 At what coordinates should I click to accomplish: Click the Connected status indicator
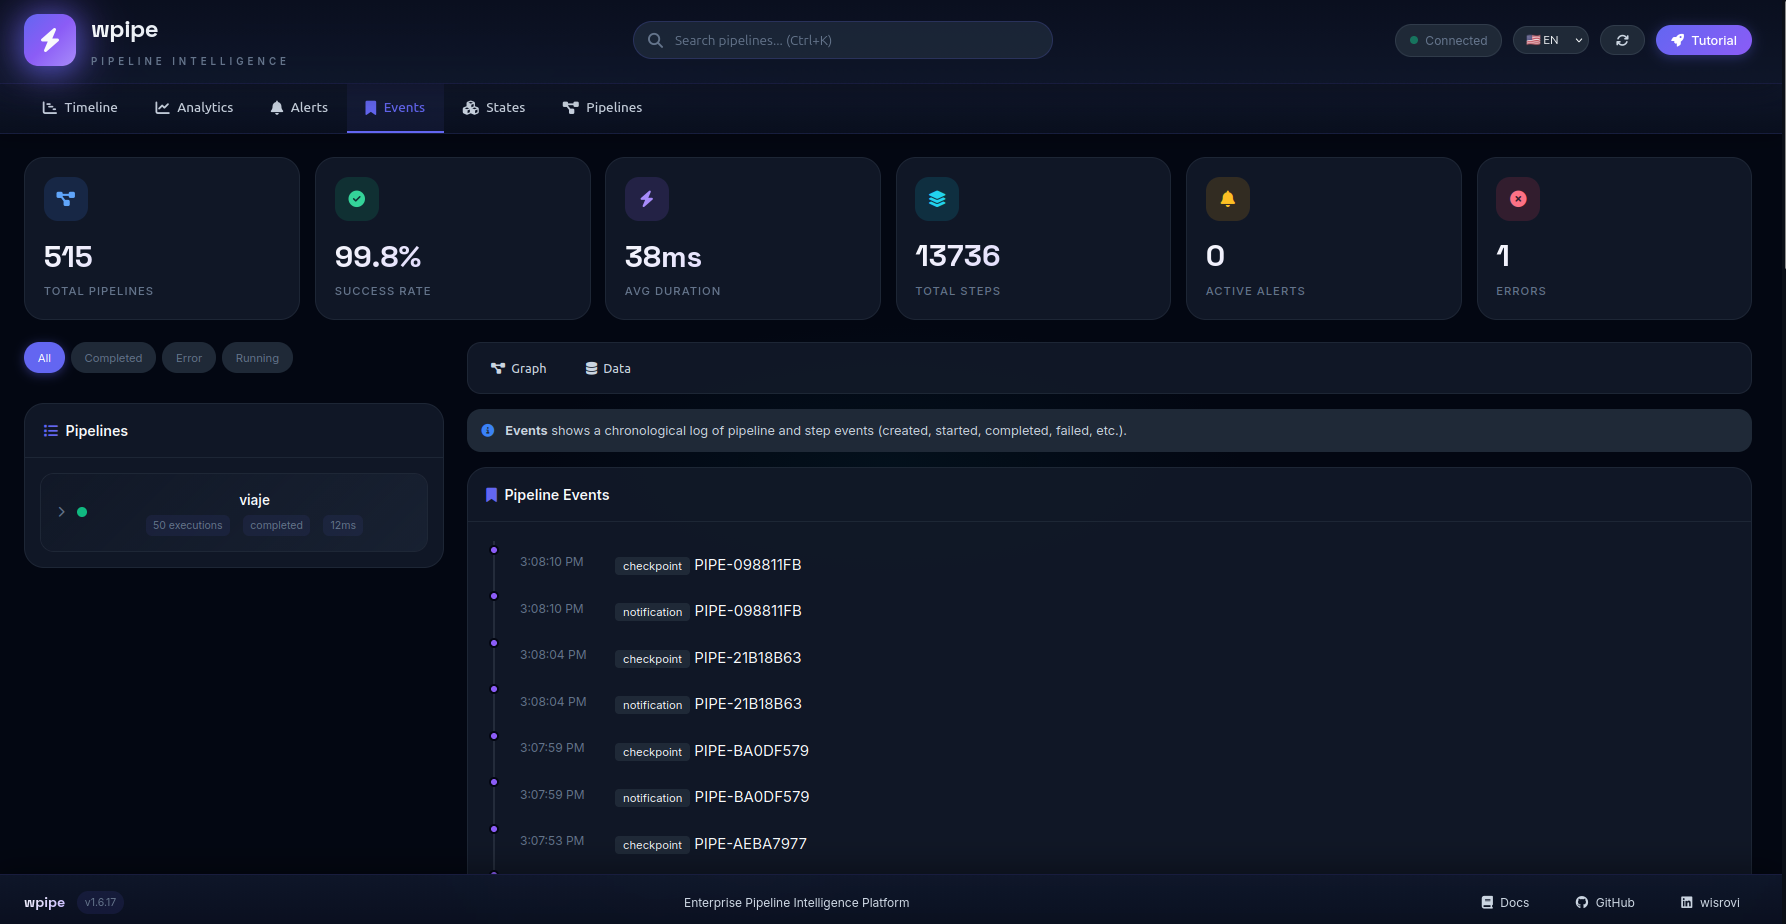click(1448, 40)
